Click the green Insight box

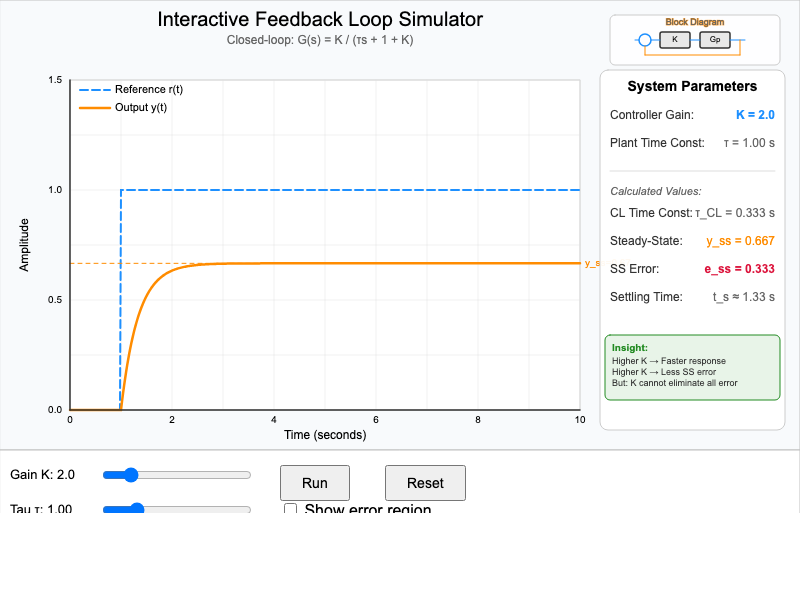(x=692, y=367)
